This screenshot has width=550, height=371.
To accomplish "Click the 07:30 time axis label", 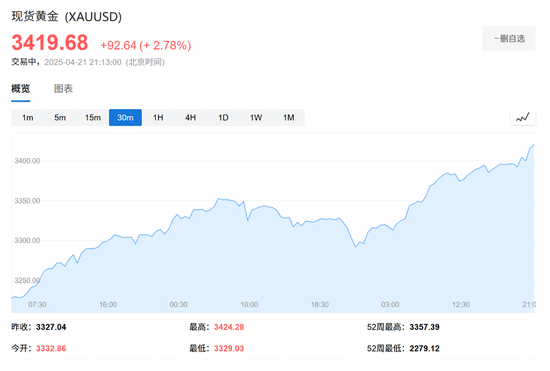I will (x=37, y=305).
